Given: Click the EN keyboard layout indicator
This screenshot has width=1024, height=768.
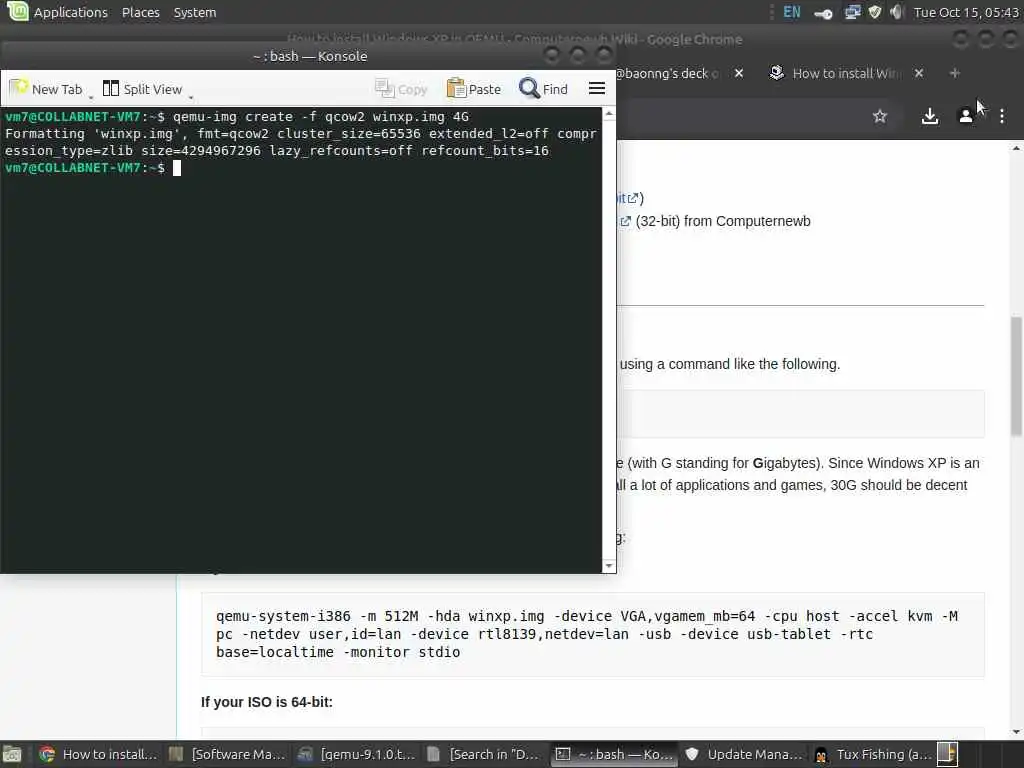Looking at the screenshot, I should [x=792, y=12].
